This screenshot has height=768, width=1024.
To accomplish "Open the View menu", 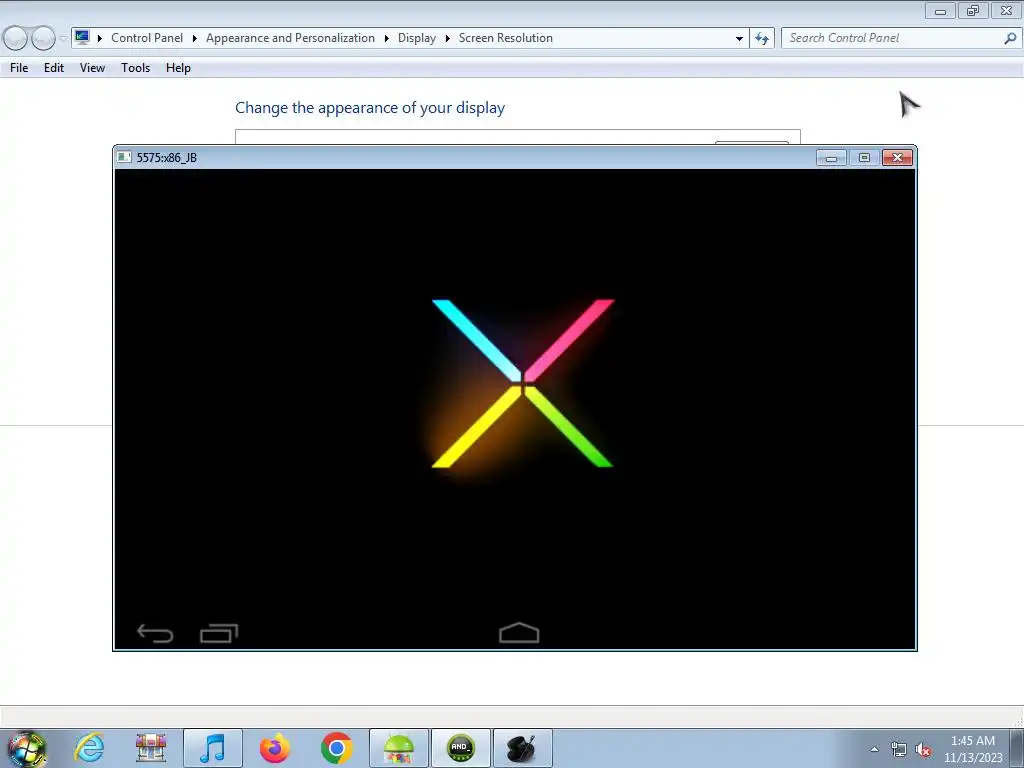I will click(x=92, y=68).
